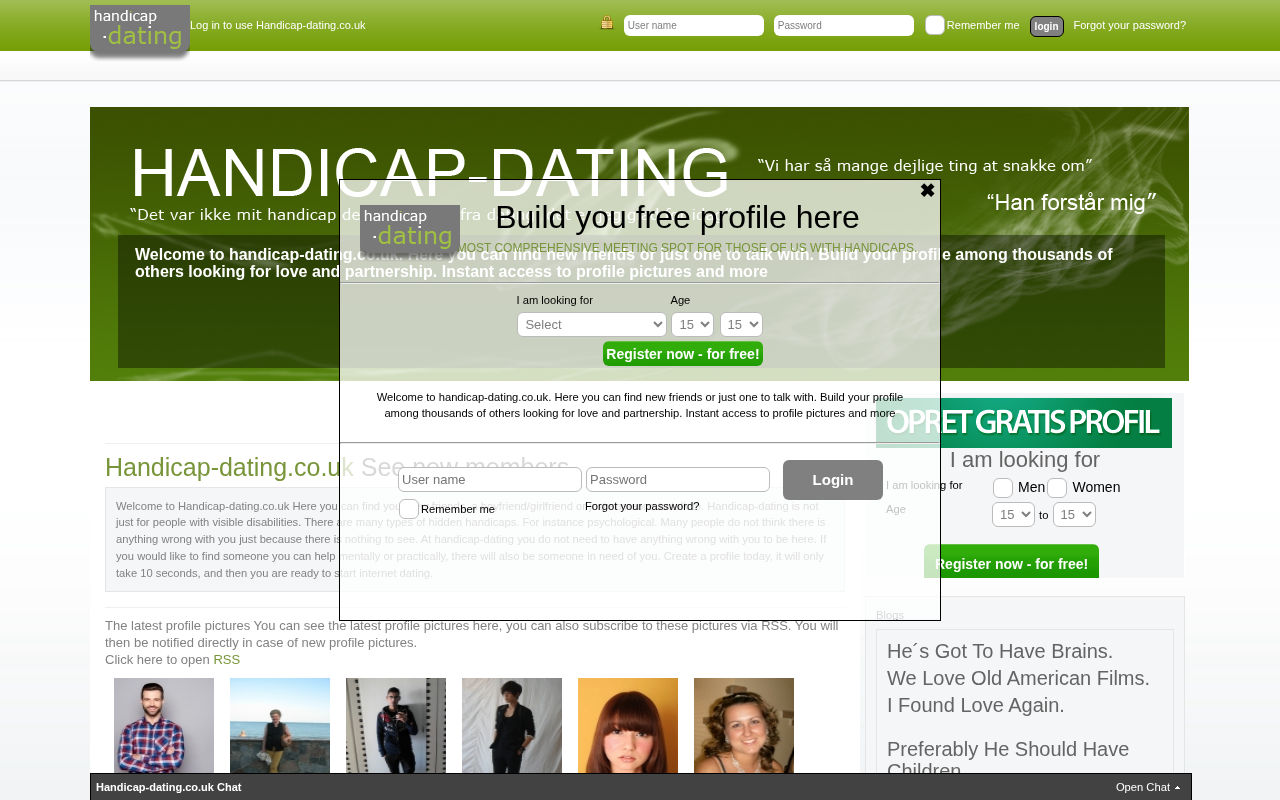Screen dimensions: 1280x800
Task: Click the 'Blogs' section label
Action: pos(890,615)
